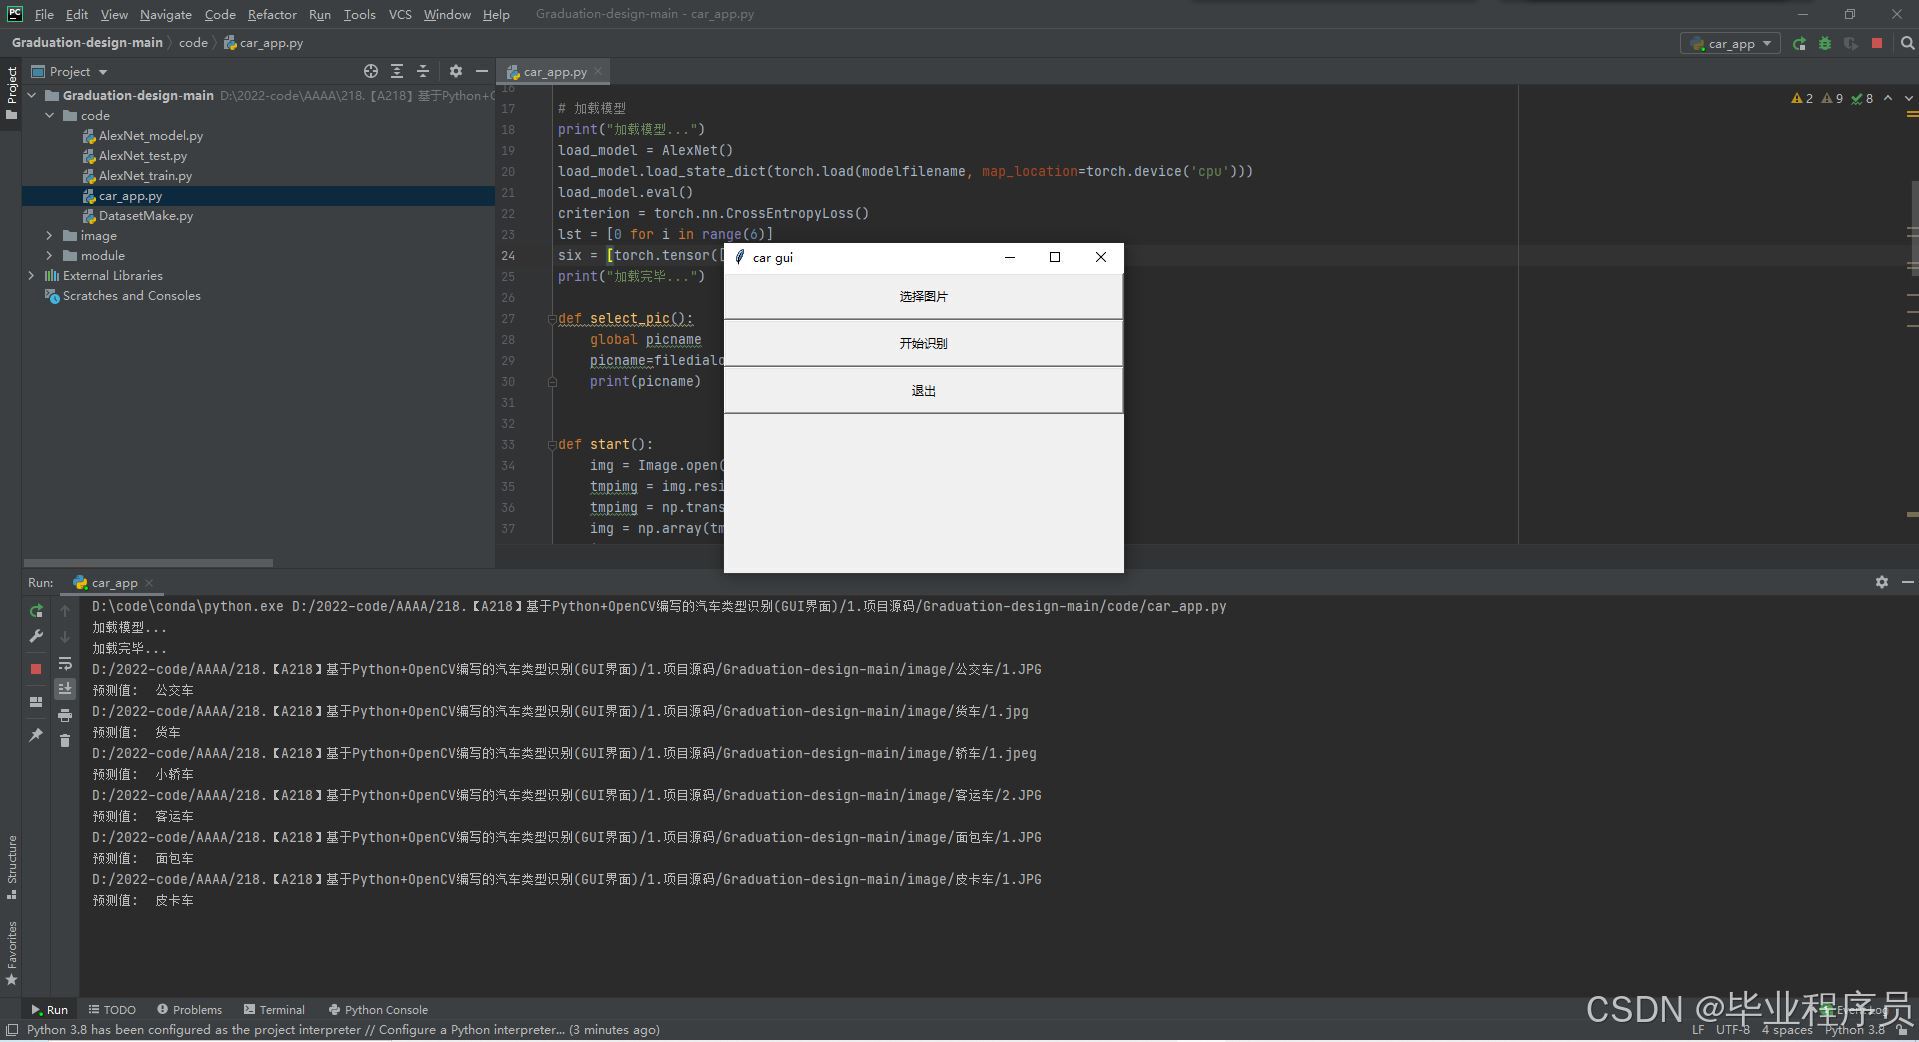The width and height of the screenshot is (1919, 1042).
Task: Click the Down the Stack Trace arrow
Action: 65,636
